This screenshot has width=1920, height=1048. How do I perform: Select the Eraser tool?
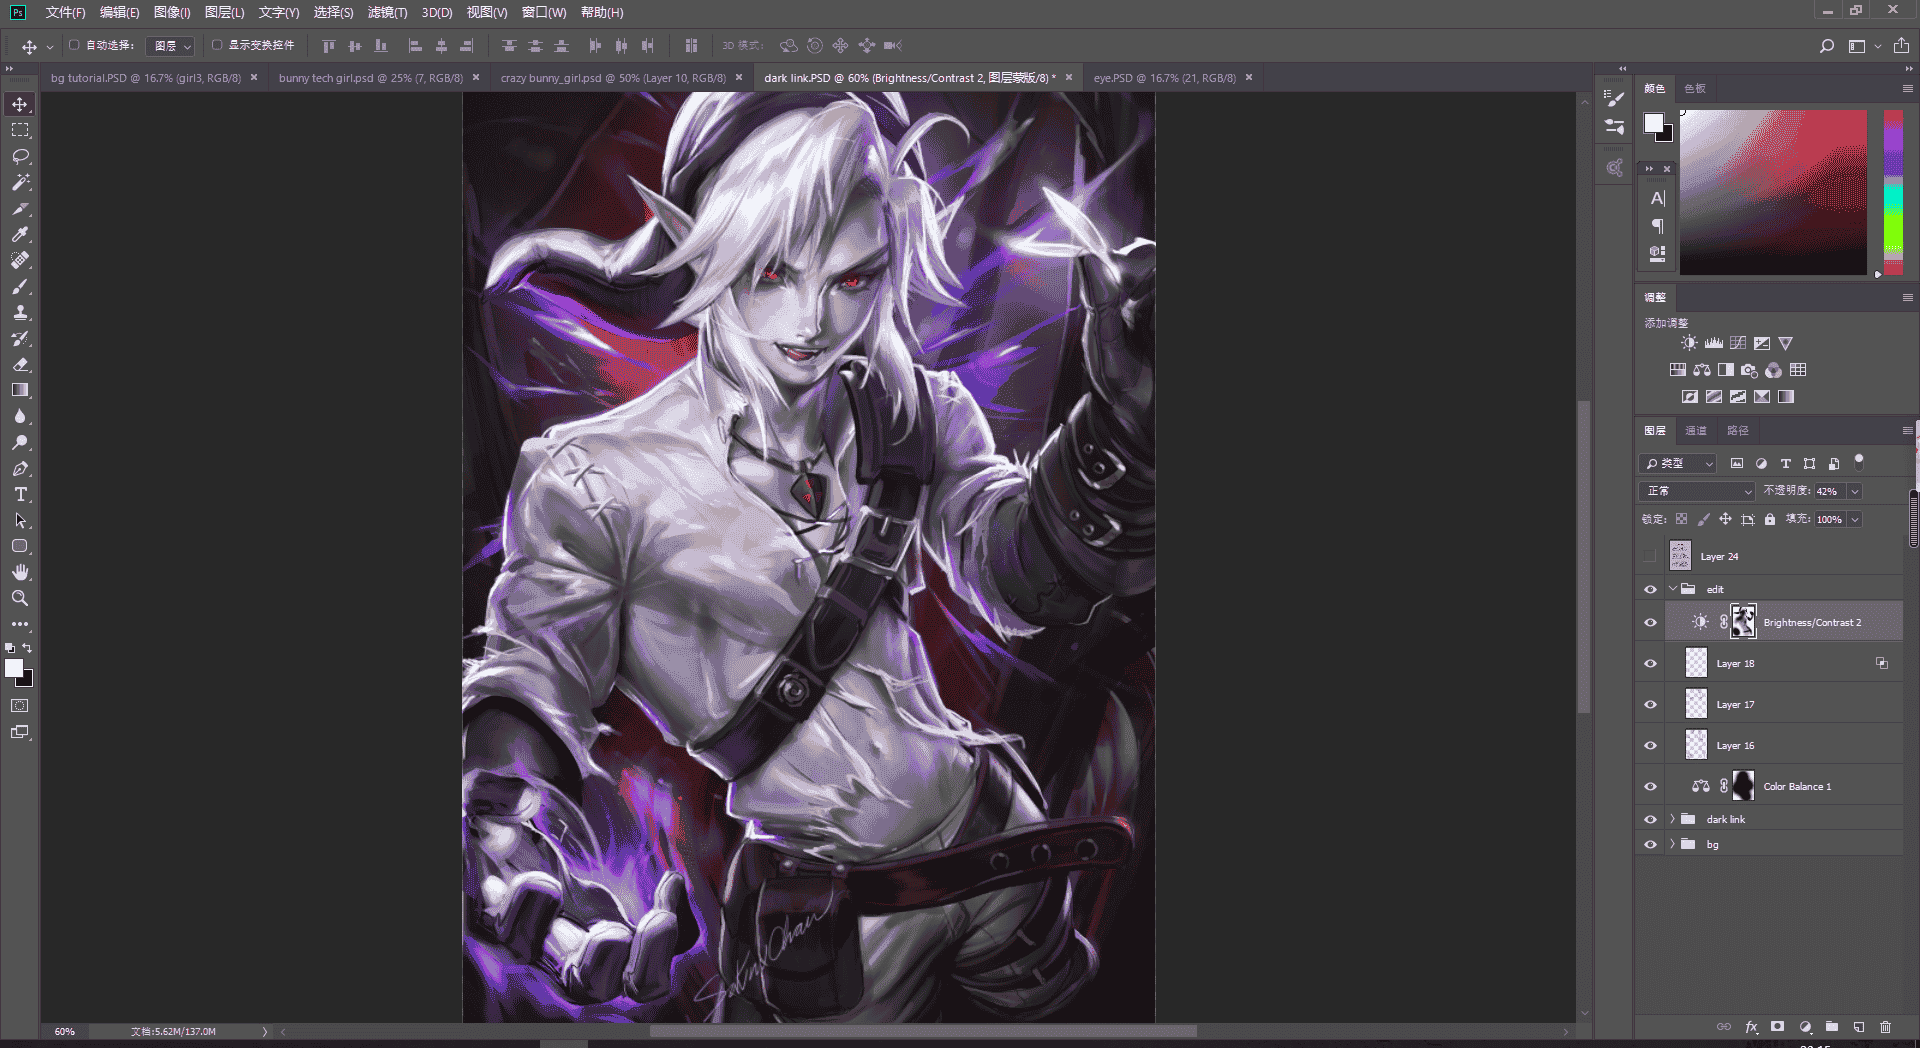tap(20, 365)
